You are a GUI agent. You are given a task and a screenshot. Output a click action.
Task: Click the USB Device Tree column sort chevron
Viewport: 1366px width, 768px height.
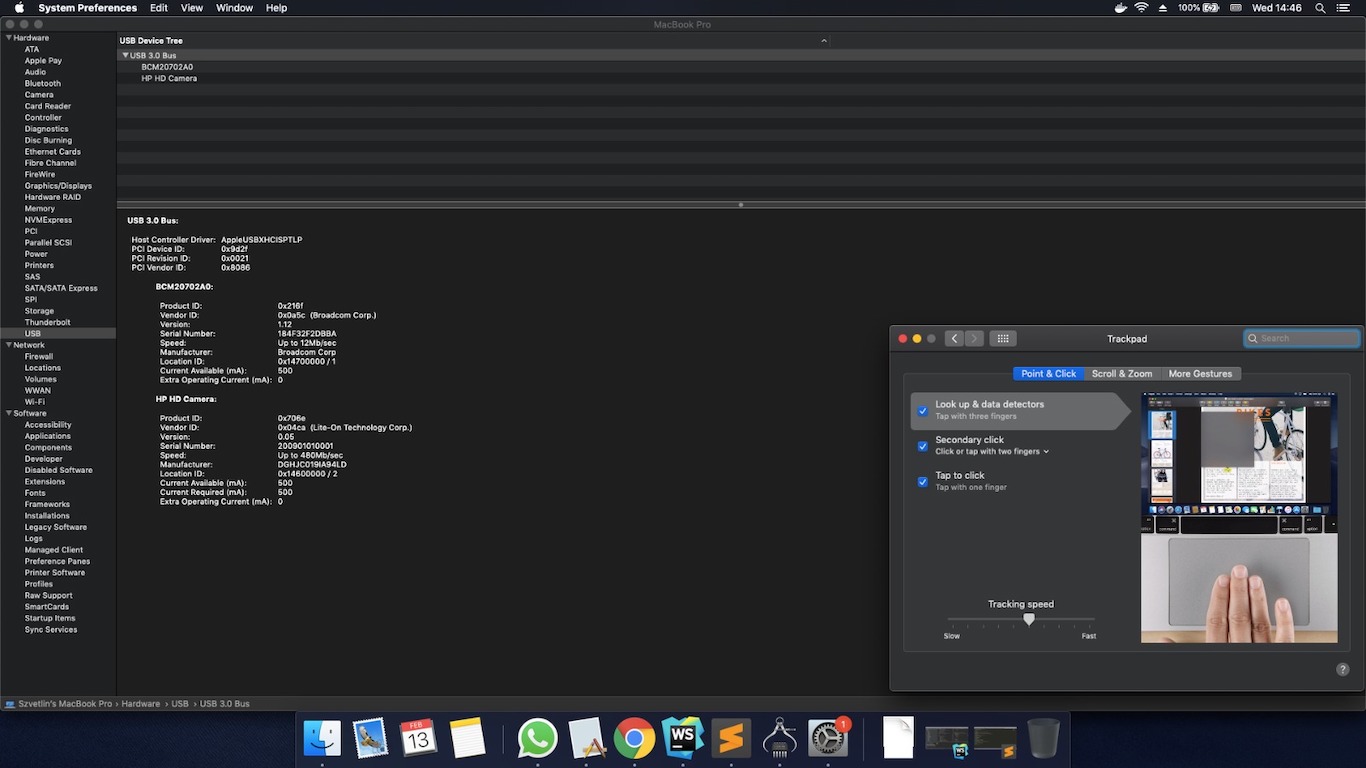[824, 41]
